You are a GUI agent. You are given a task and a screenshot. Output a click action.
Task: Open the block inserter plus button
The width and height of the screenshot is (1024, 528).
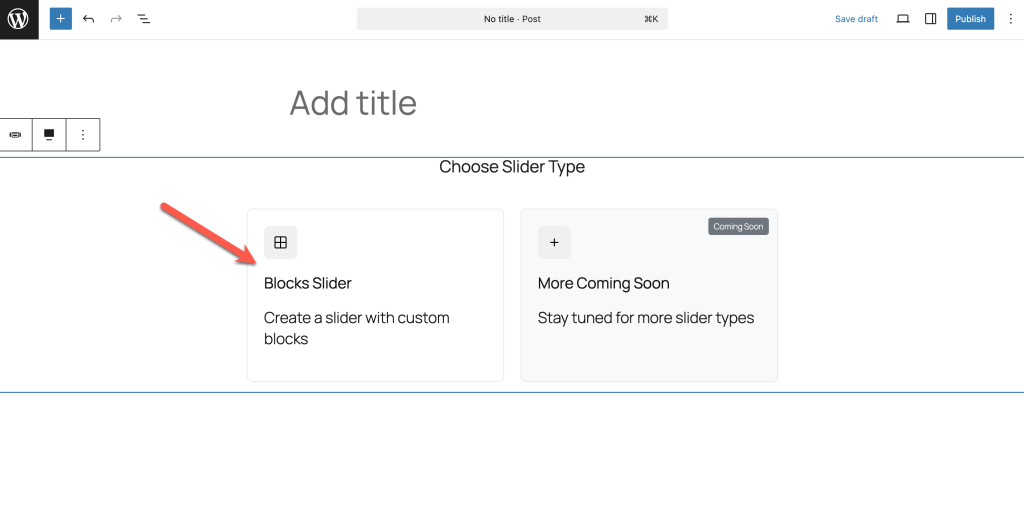click(61, 19)
